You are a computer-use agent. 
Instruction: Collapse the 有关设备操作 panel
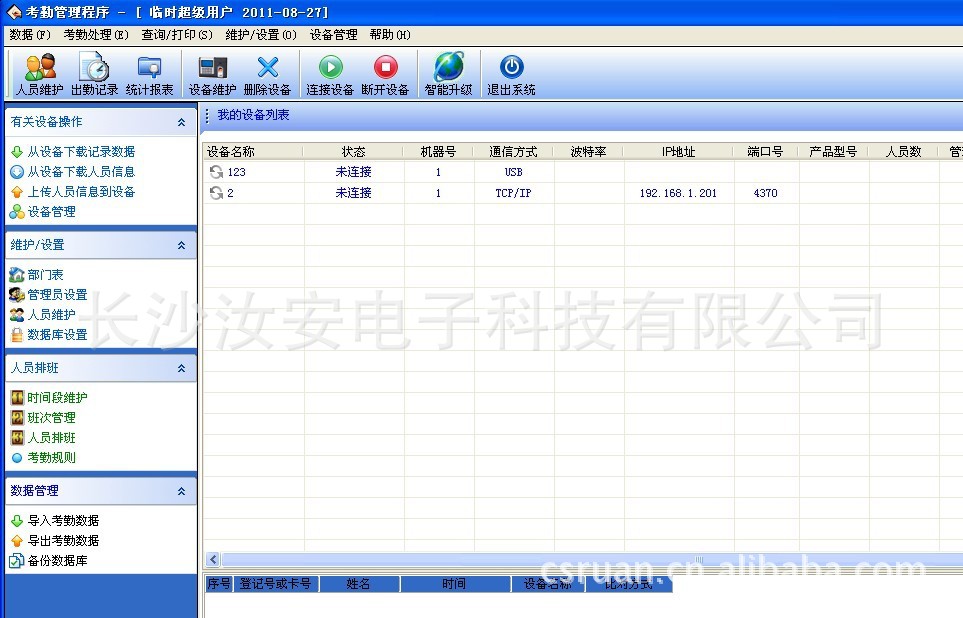[x=181, y=122]
